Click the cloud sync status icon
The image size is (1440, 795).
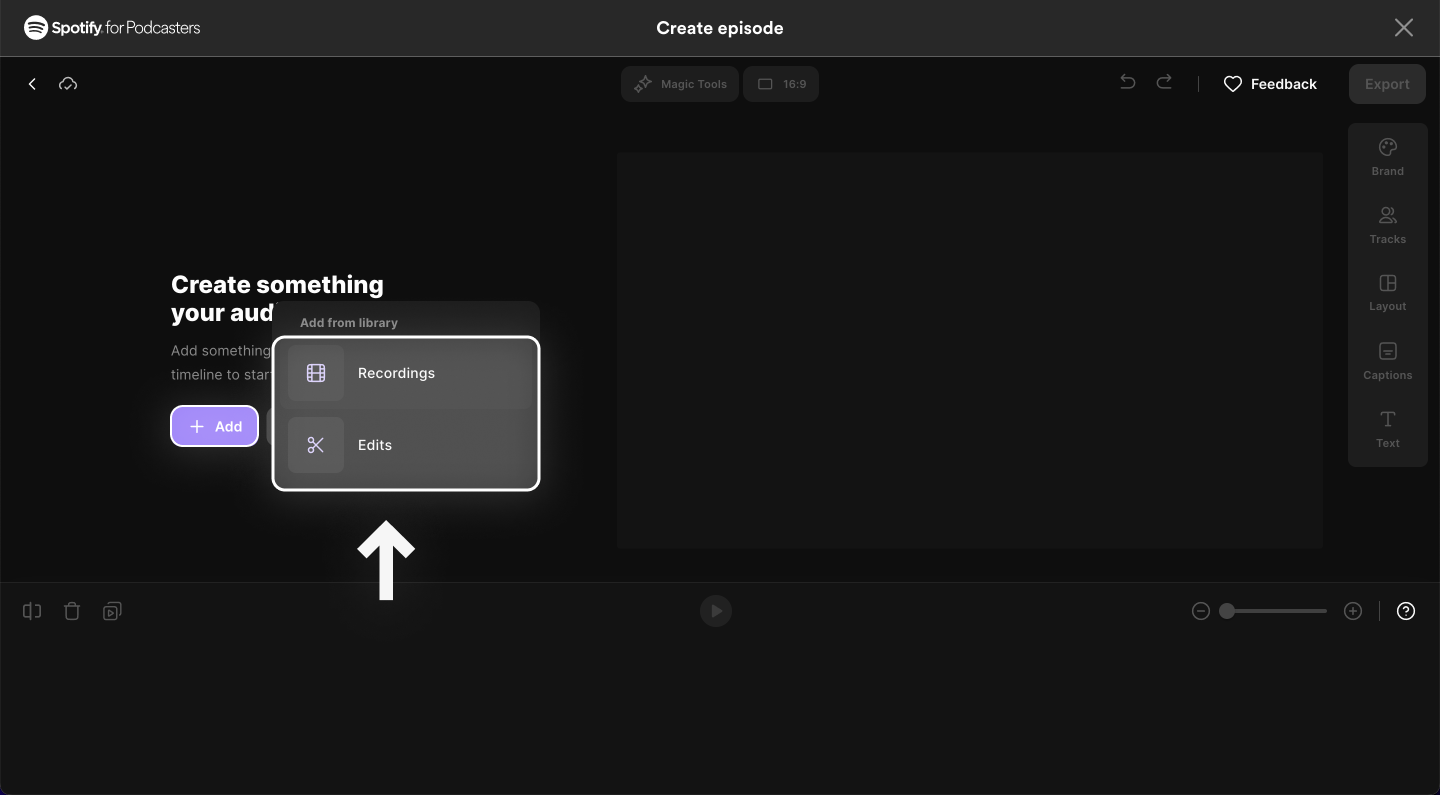(68, 84)
